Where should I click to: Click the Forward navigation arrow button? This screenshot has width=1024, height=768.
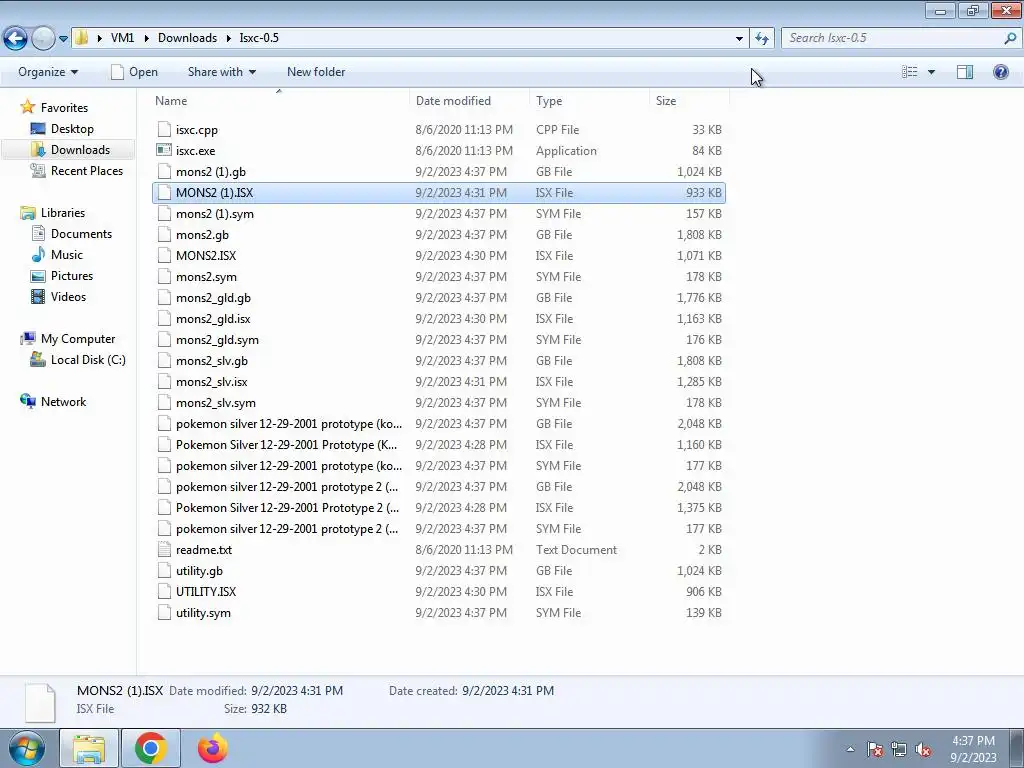tap(43, 39)
